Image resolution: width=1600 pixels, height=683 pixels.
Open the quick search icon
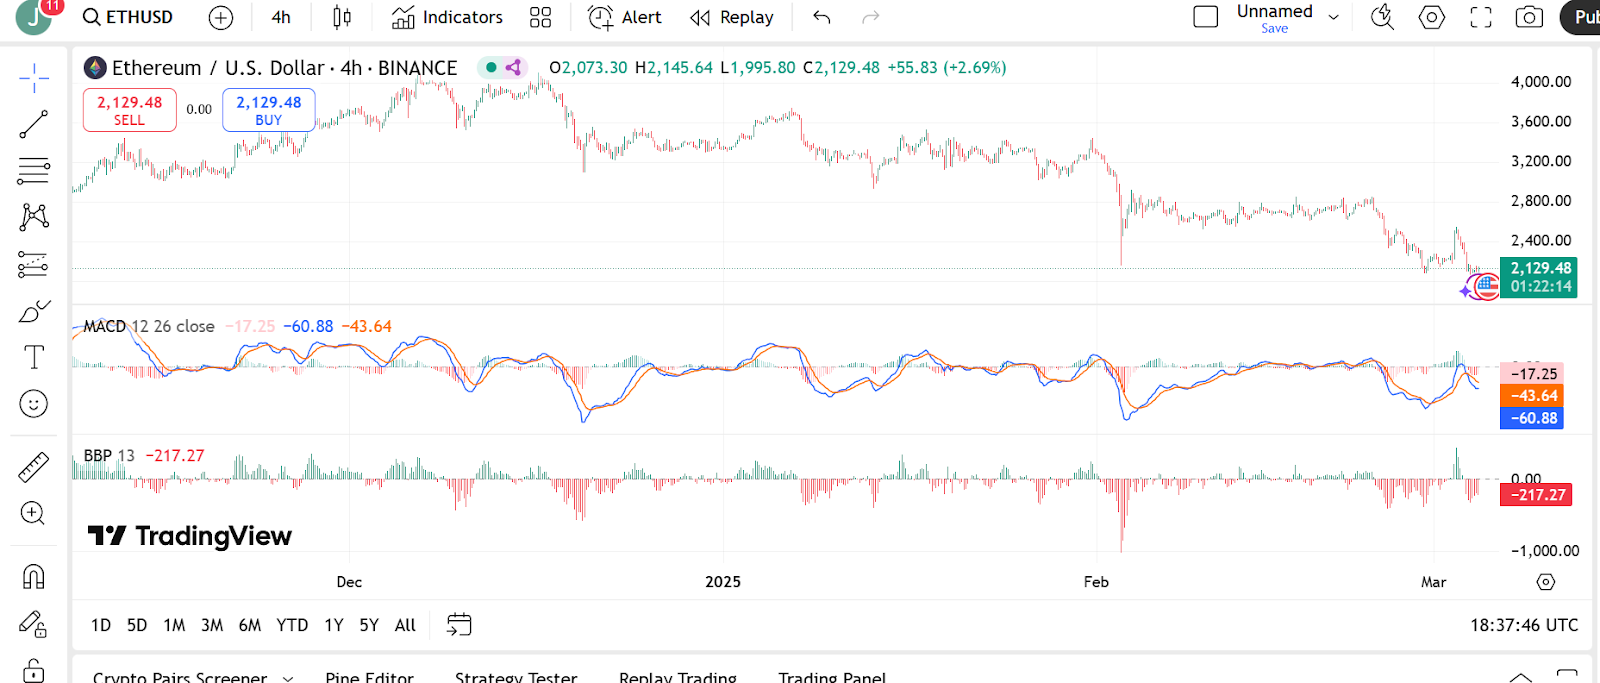(1382, 17)
